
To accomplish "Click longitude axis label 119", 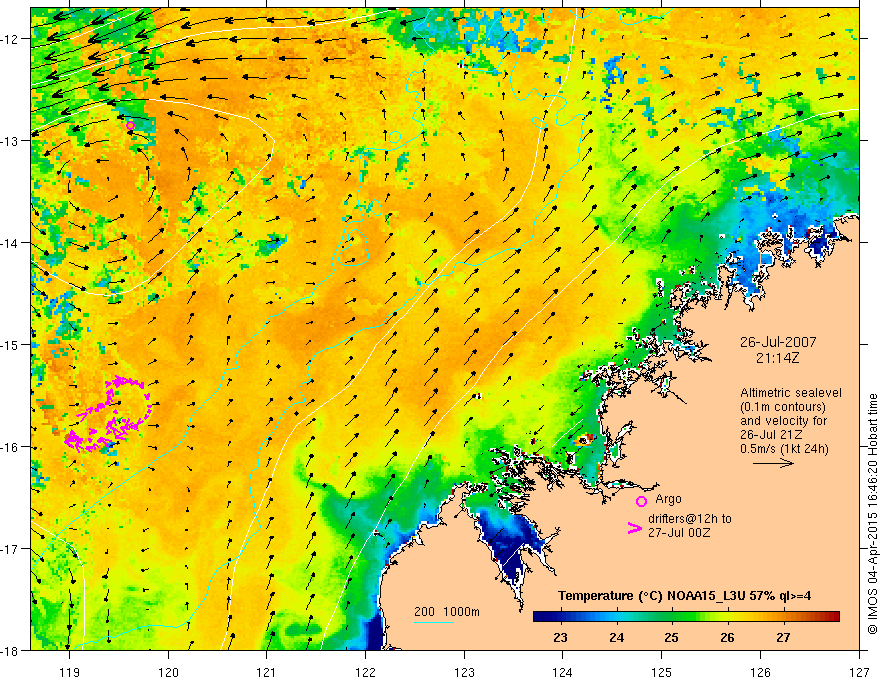I will 69,672.
